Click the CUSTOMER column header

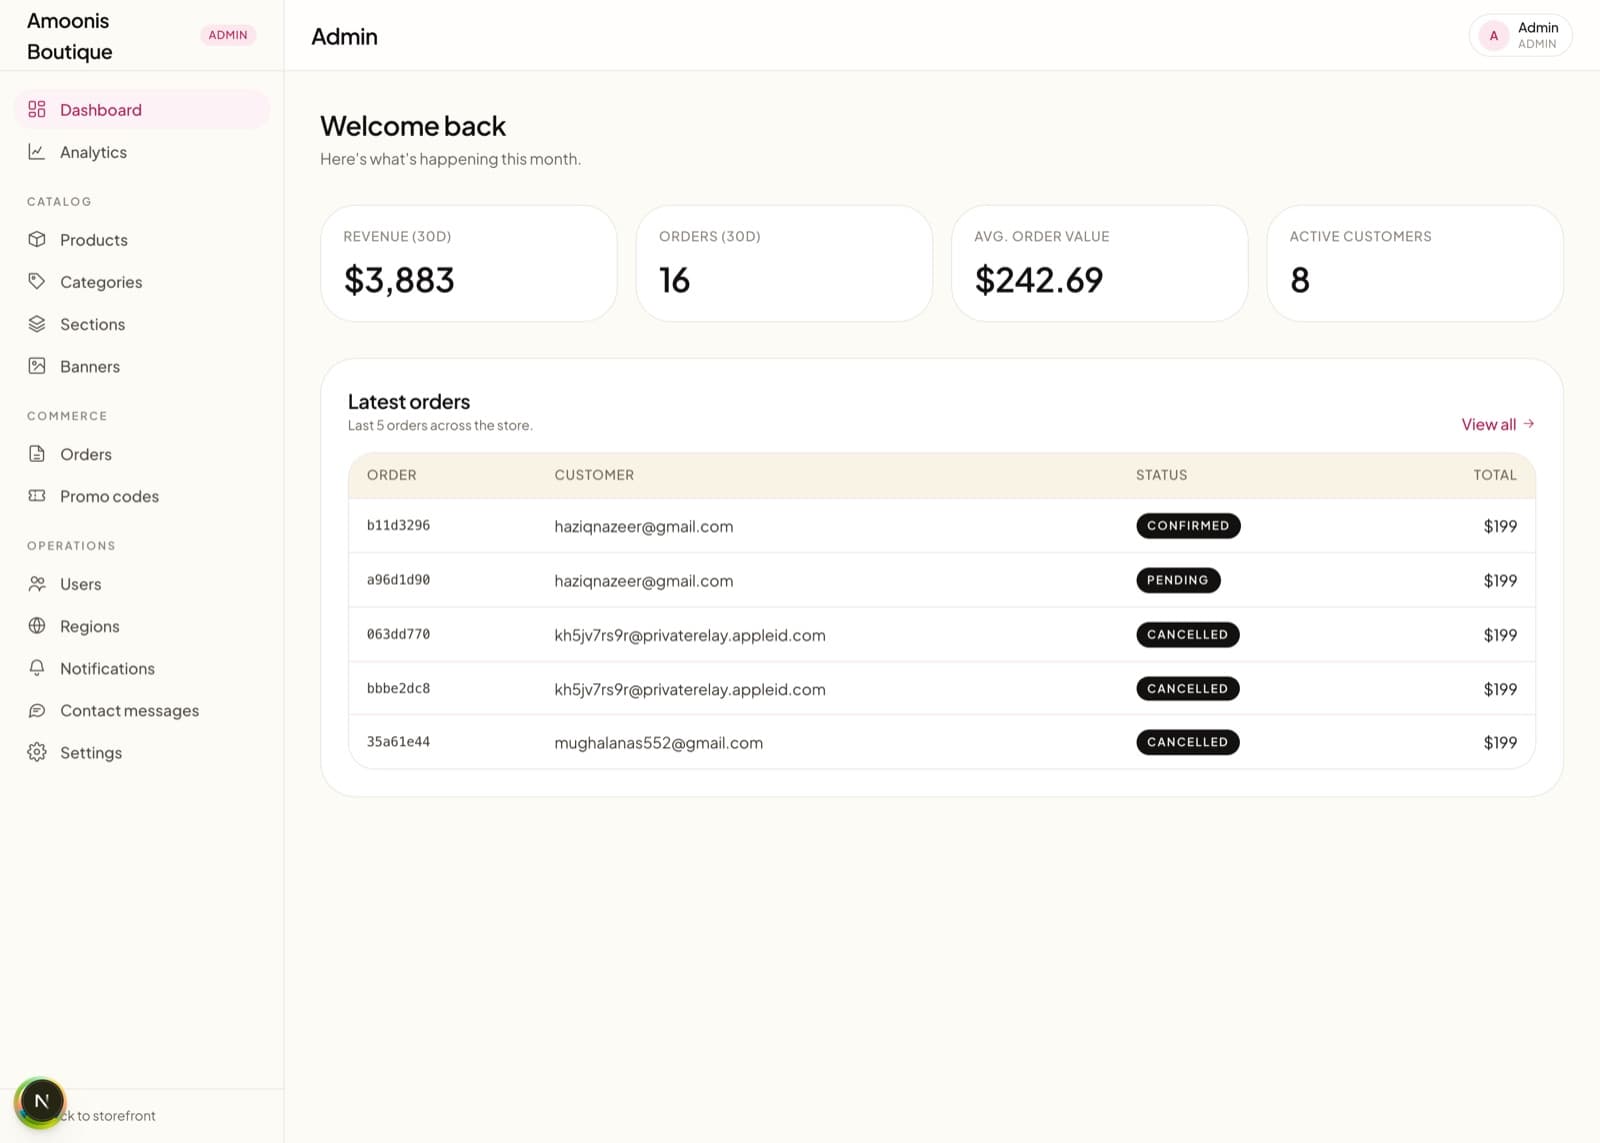[x=594, y=475]
